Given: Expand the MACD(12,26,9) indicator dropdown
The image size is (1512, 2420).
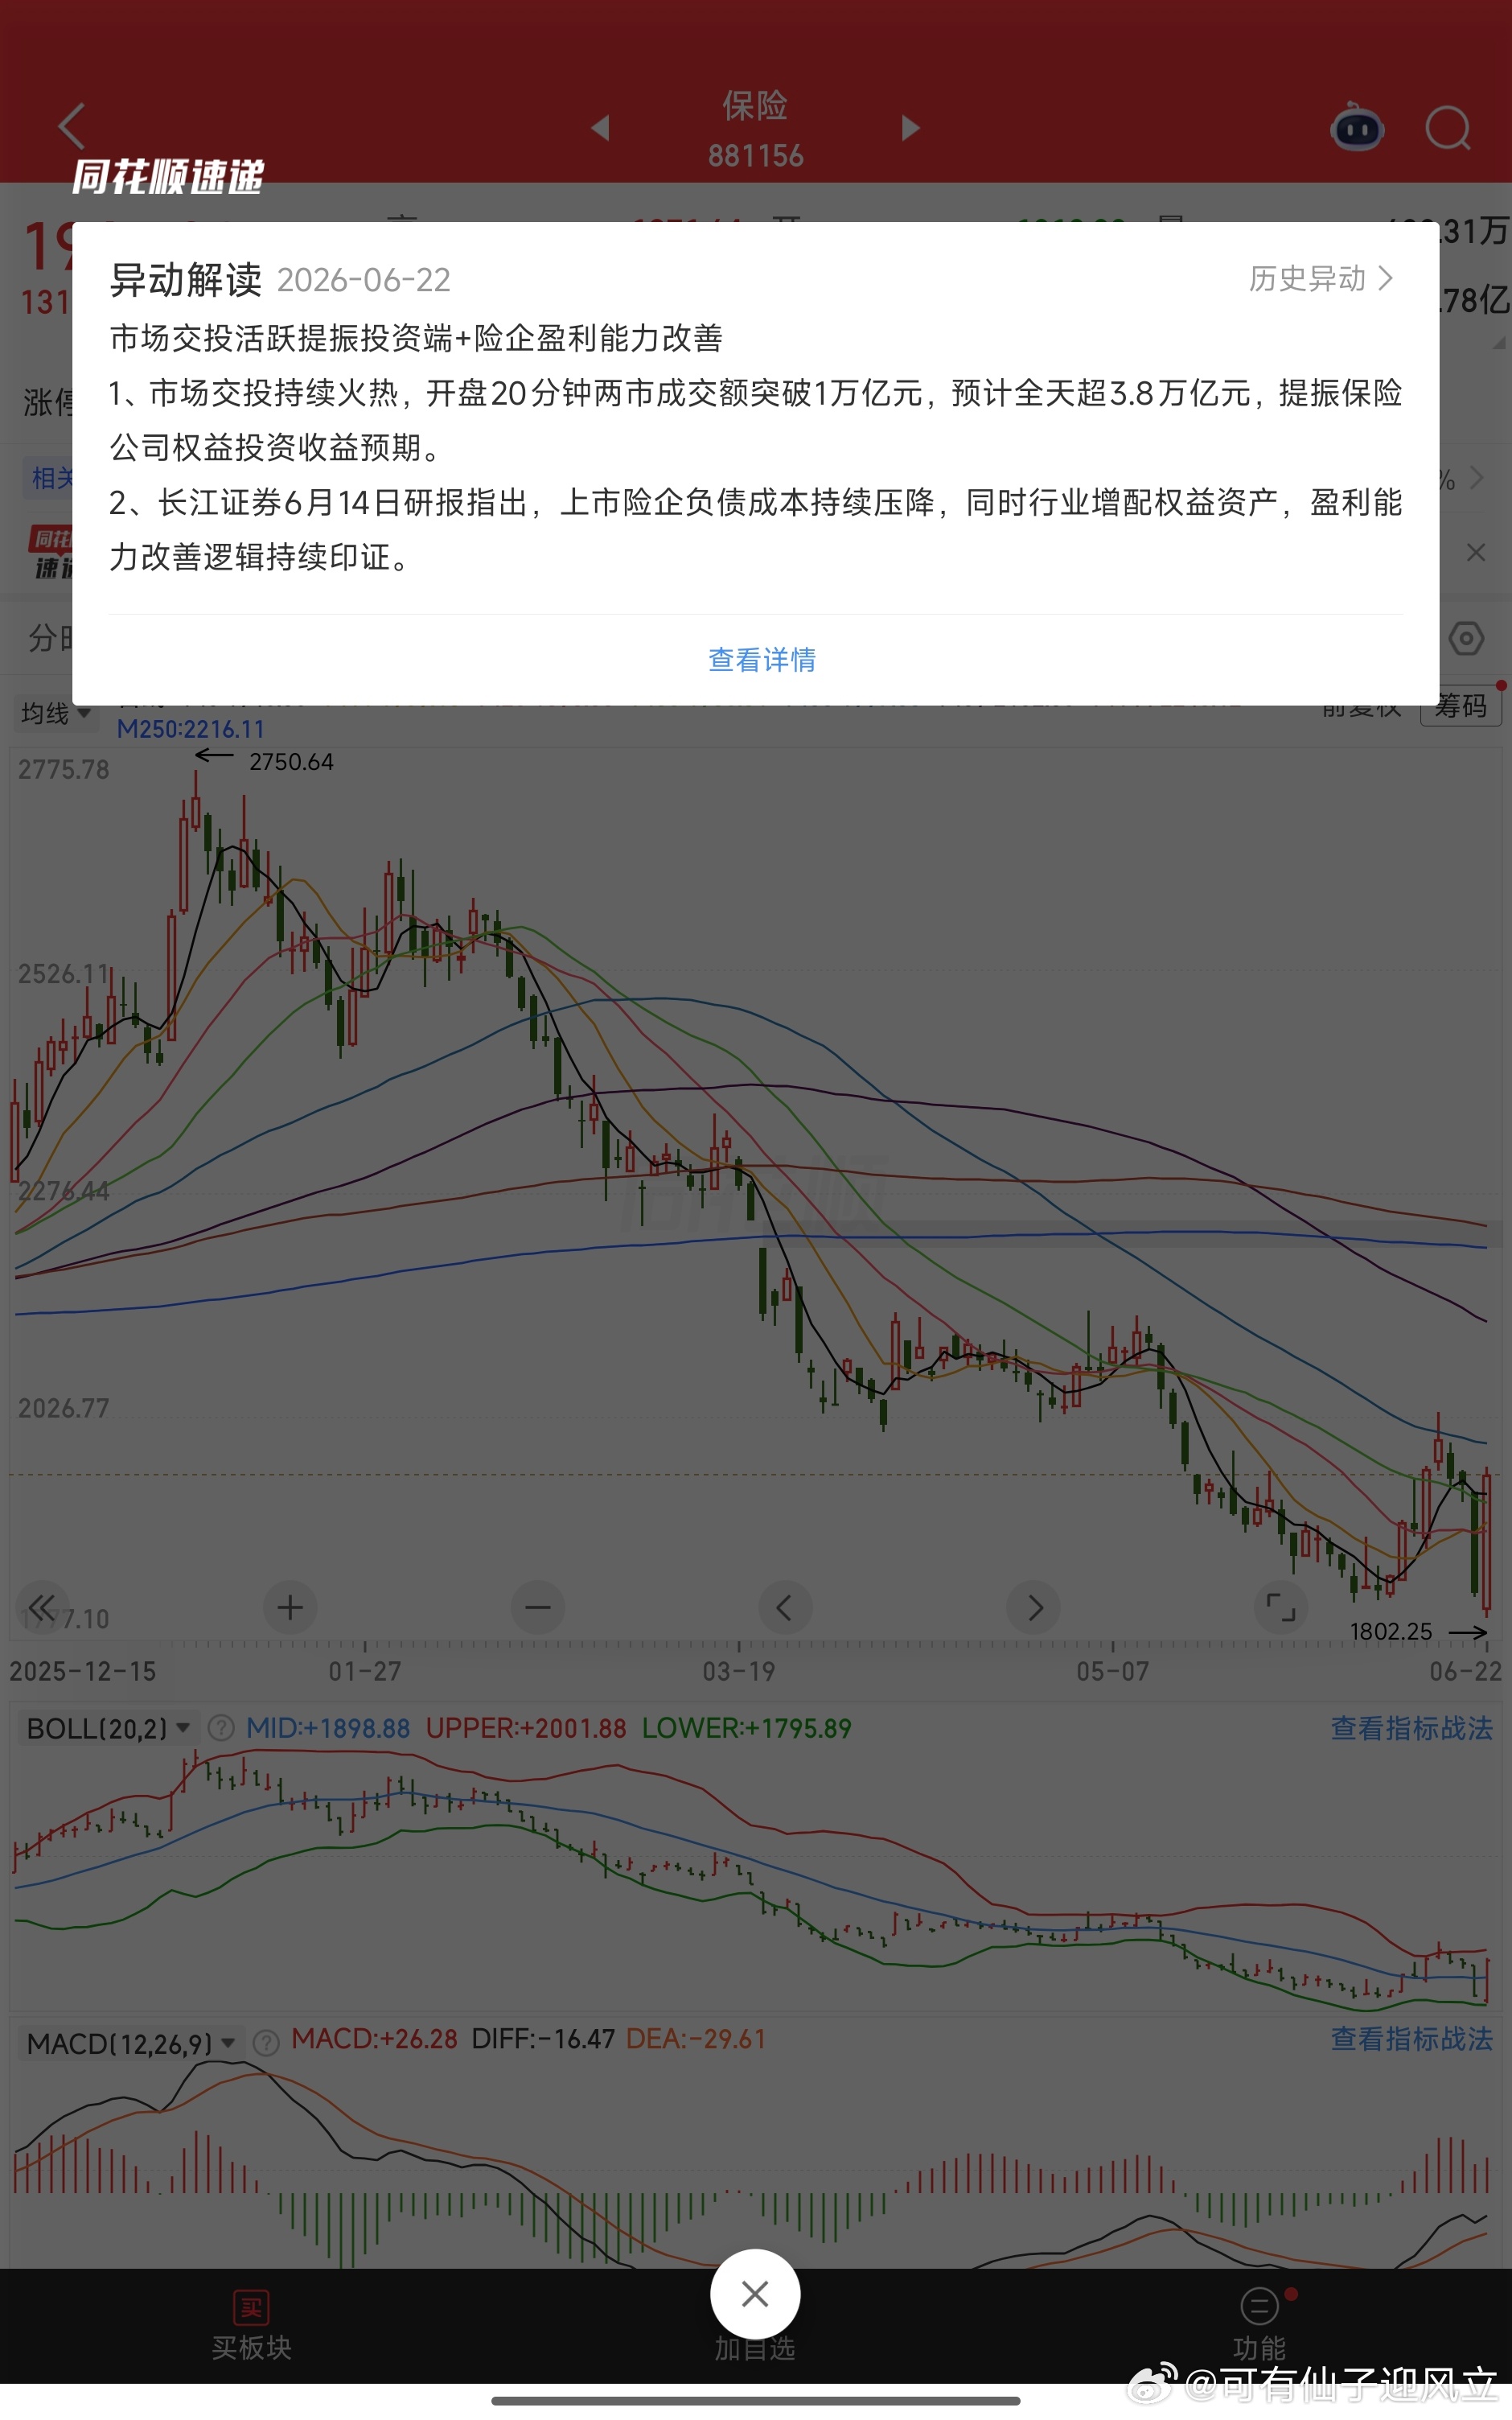Looking at the screenshot, I should (131, 2043).
